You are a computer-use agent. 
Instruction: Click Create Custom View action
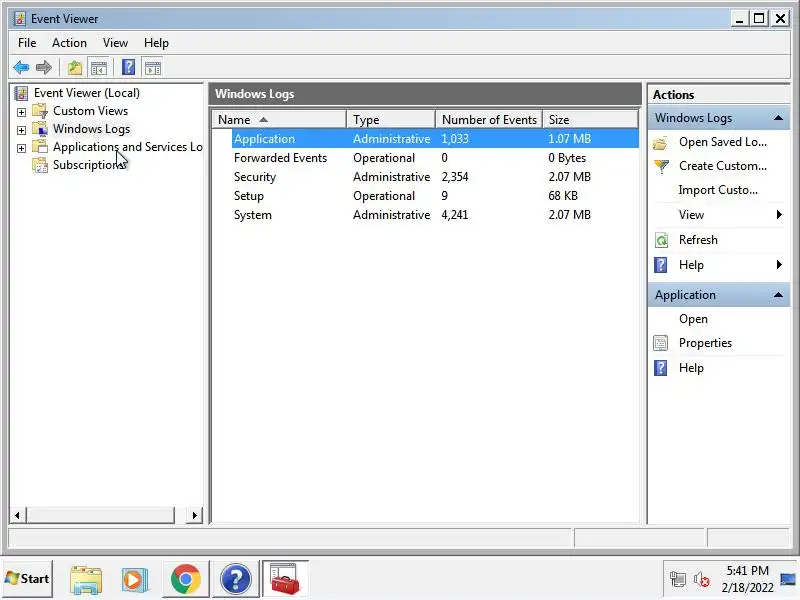[722, 166]
